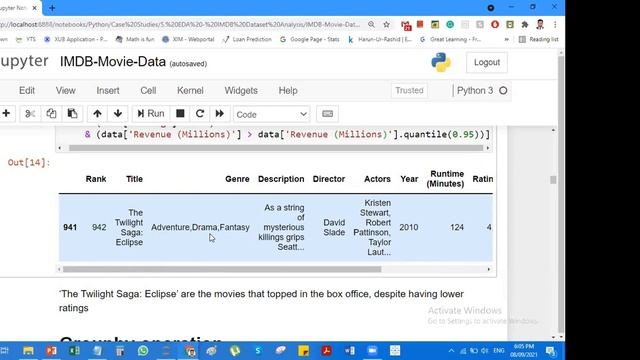Bookmark this page with the star icon
The image size is (640, 360).
coord(386,24)
